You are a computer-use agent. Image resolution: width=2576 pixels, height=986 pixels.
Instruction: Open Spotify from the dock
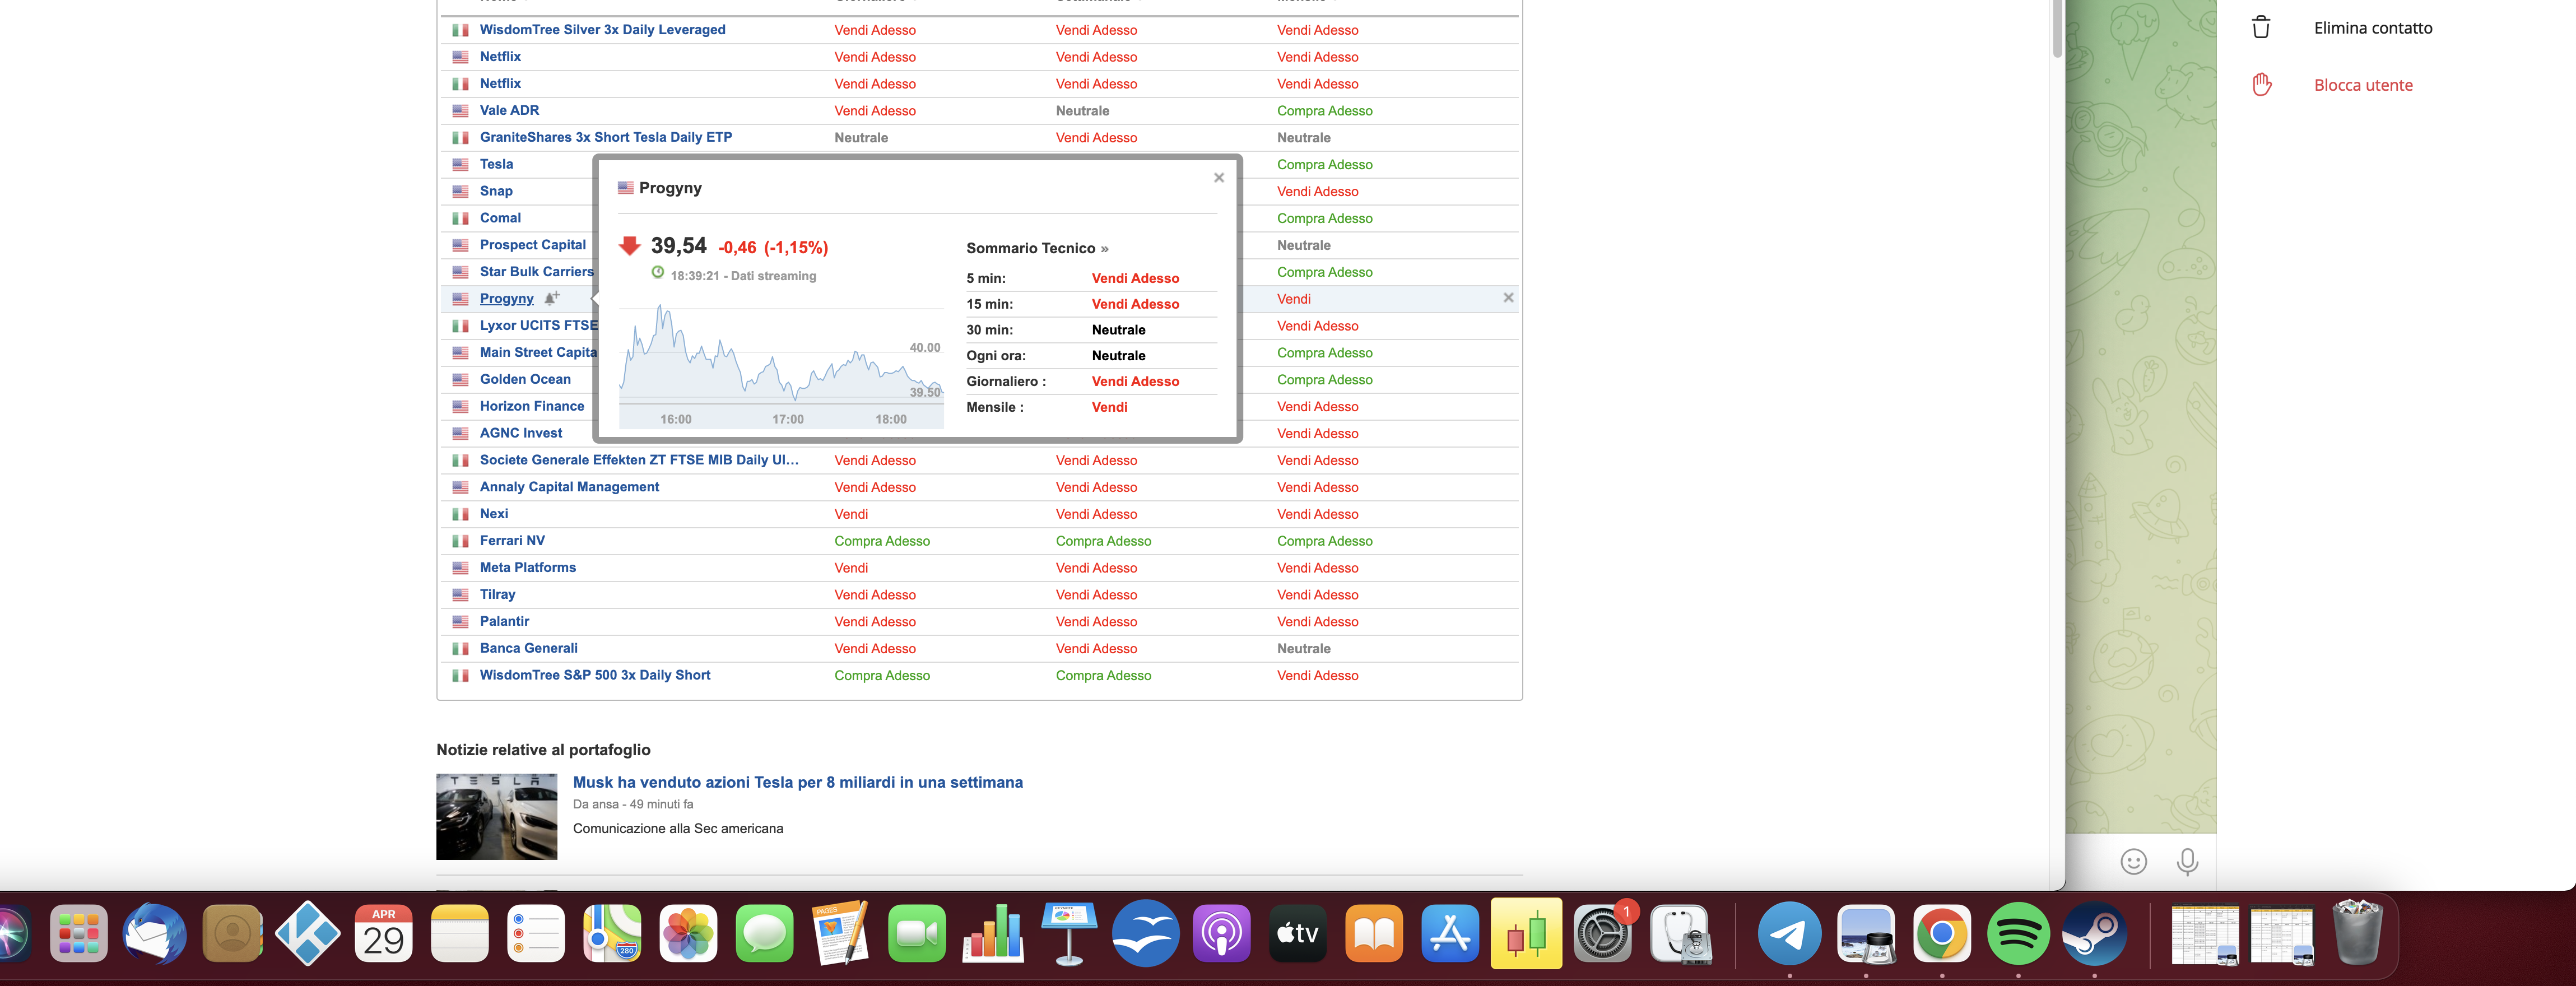(2018, 934)
